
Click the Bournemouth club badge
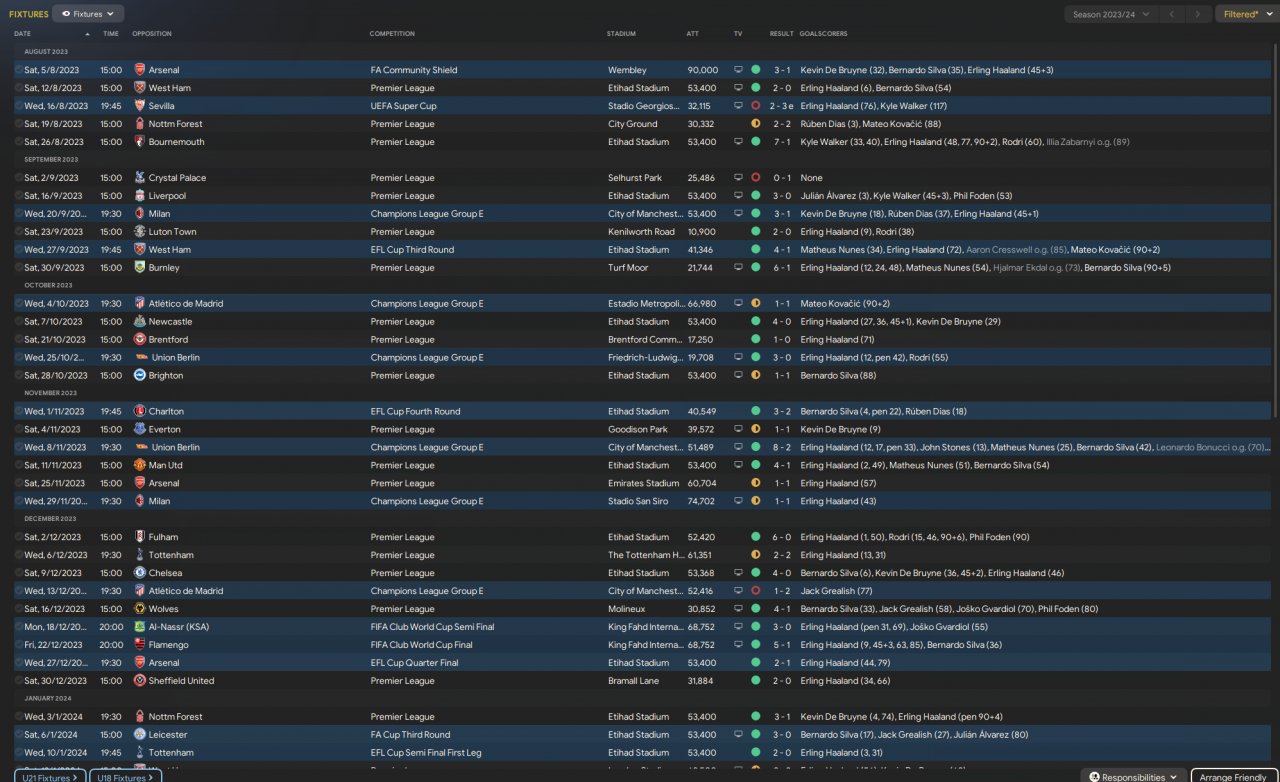[140, 142]
